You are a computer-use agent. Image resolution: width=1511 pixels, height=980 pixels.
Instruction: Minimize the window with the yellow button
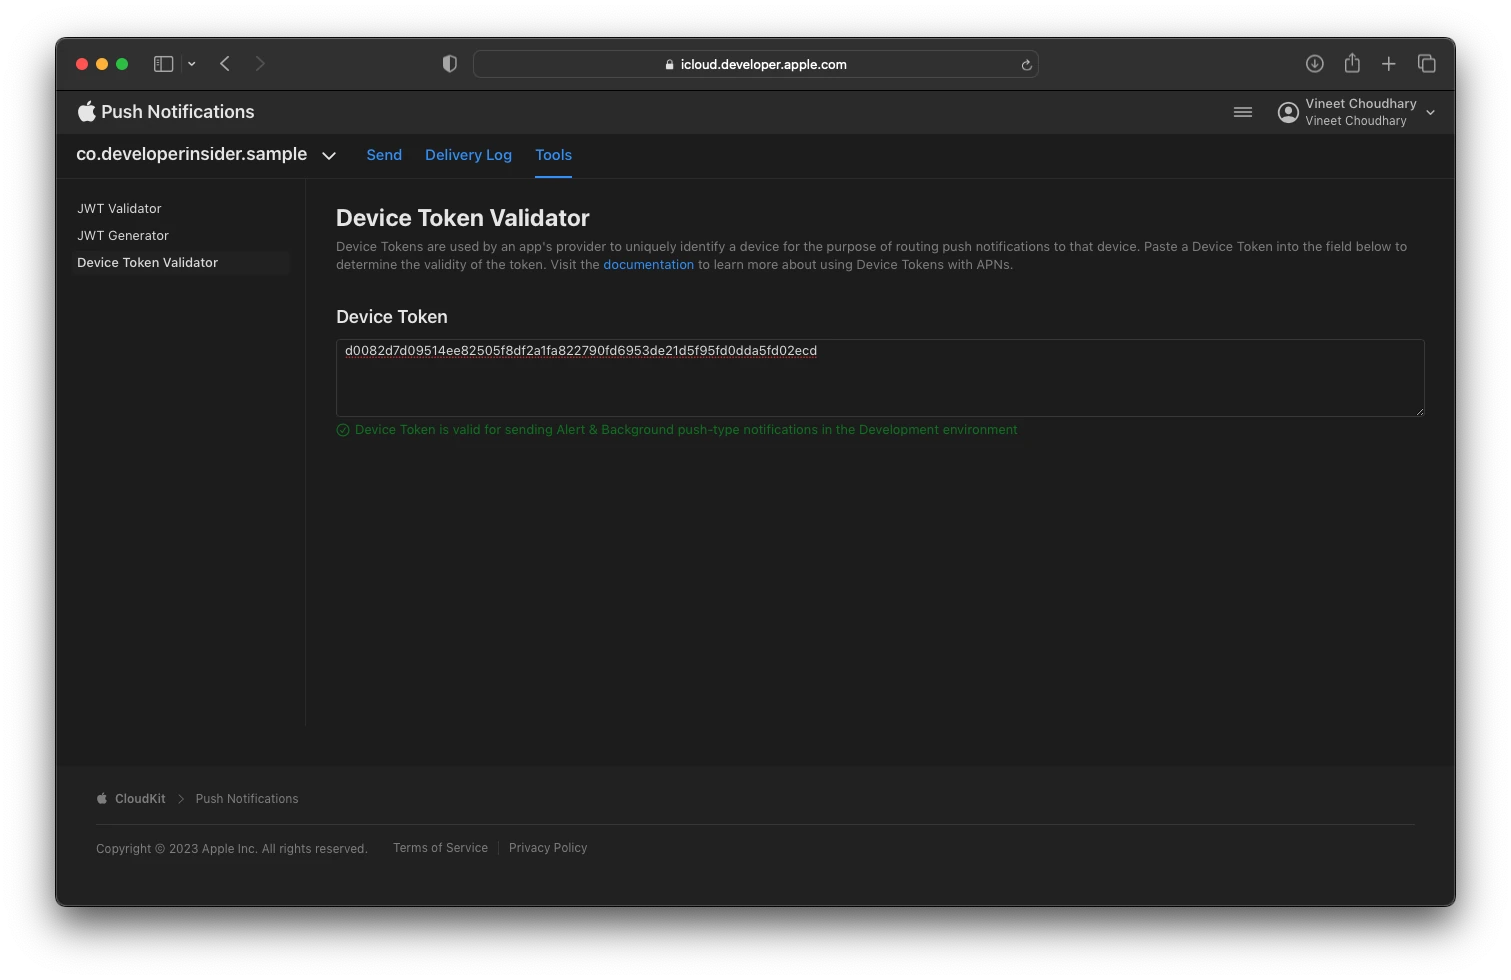pos(102,64)
